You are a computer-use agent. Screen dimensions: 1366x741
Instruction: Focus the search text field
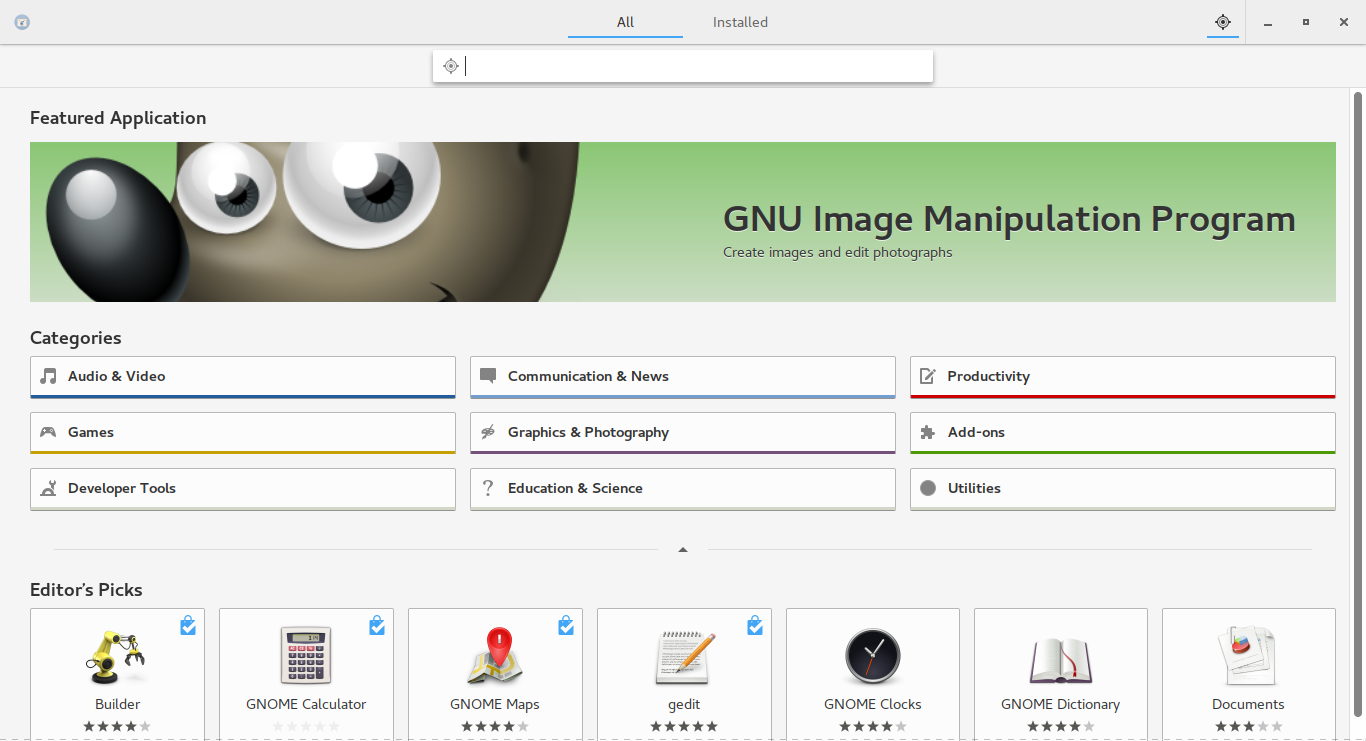(683, 66)
